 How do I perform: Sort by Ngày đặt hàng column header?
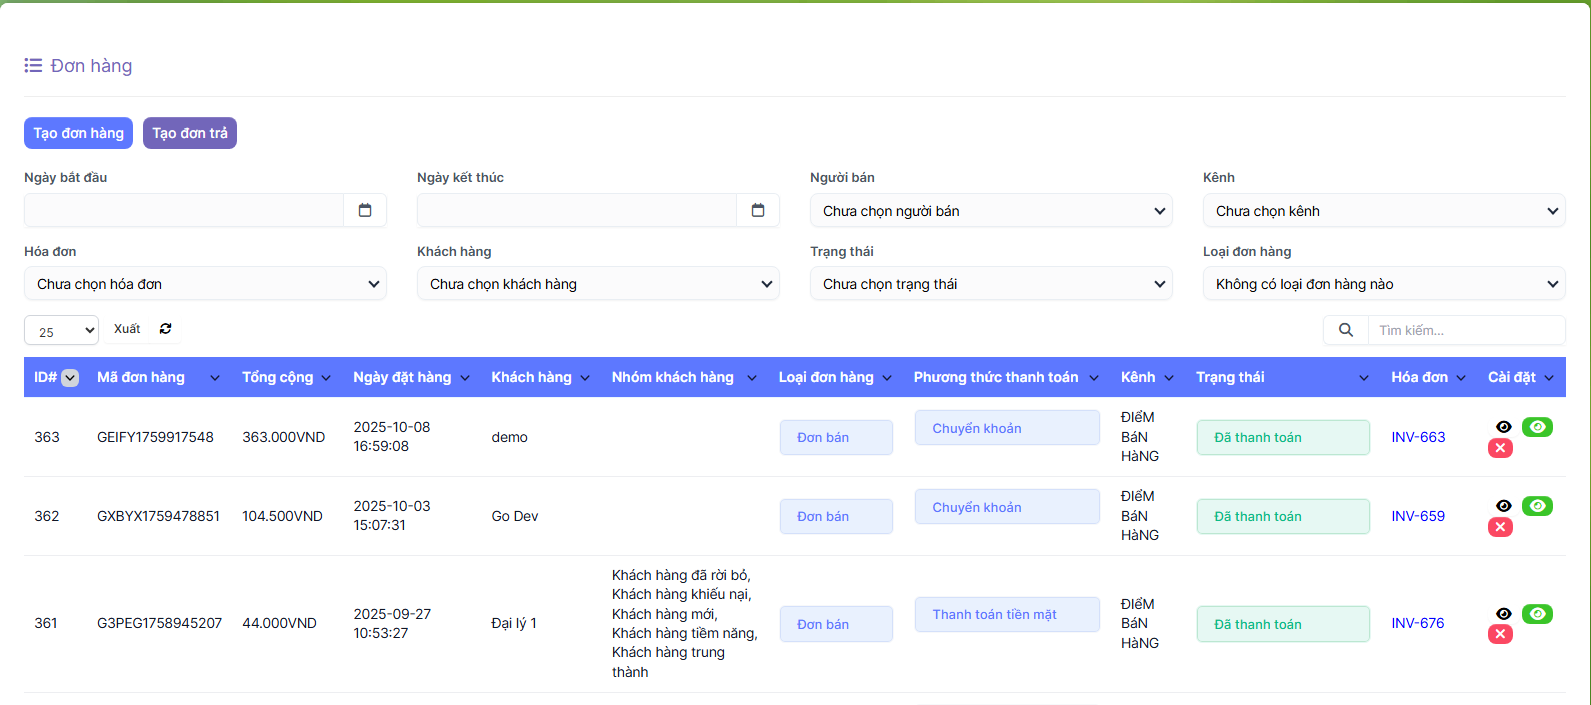pyautogui.click(x=402, y=378)
